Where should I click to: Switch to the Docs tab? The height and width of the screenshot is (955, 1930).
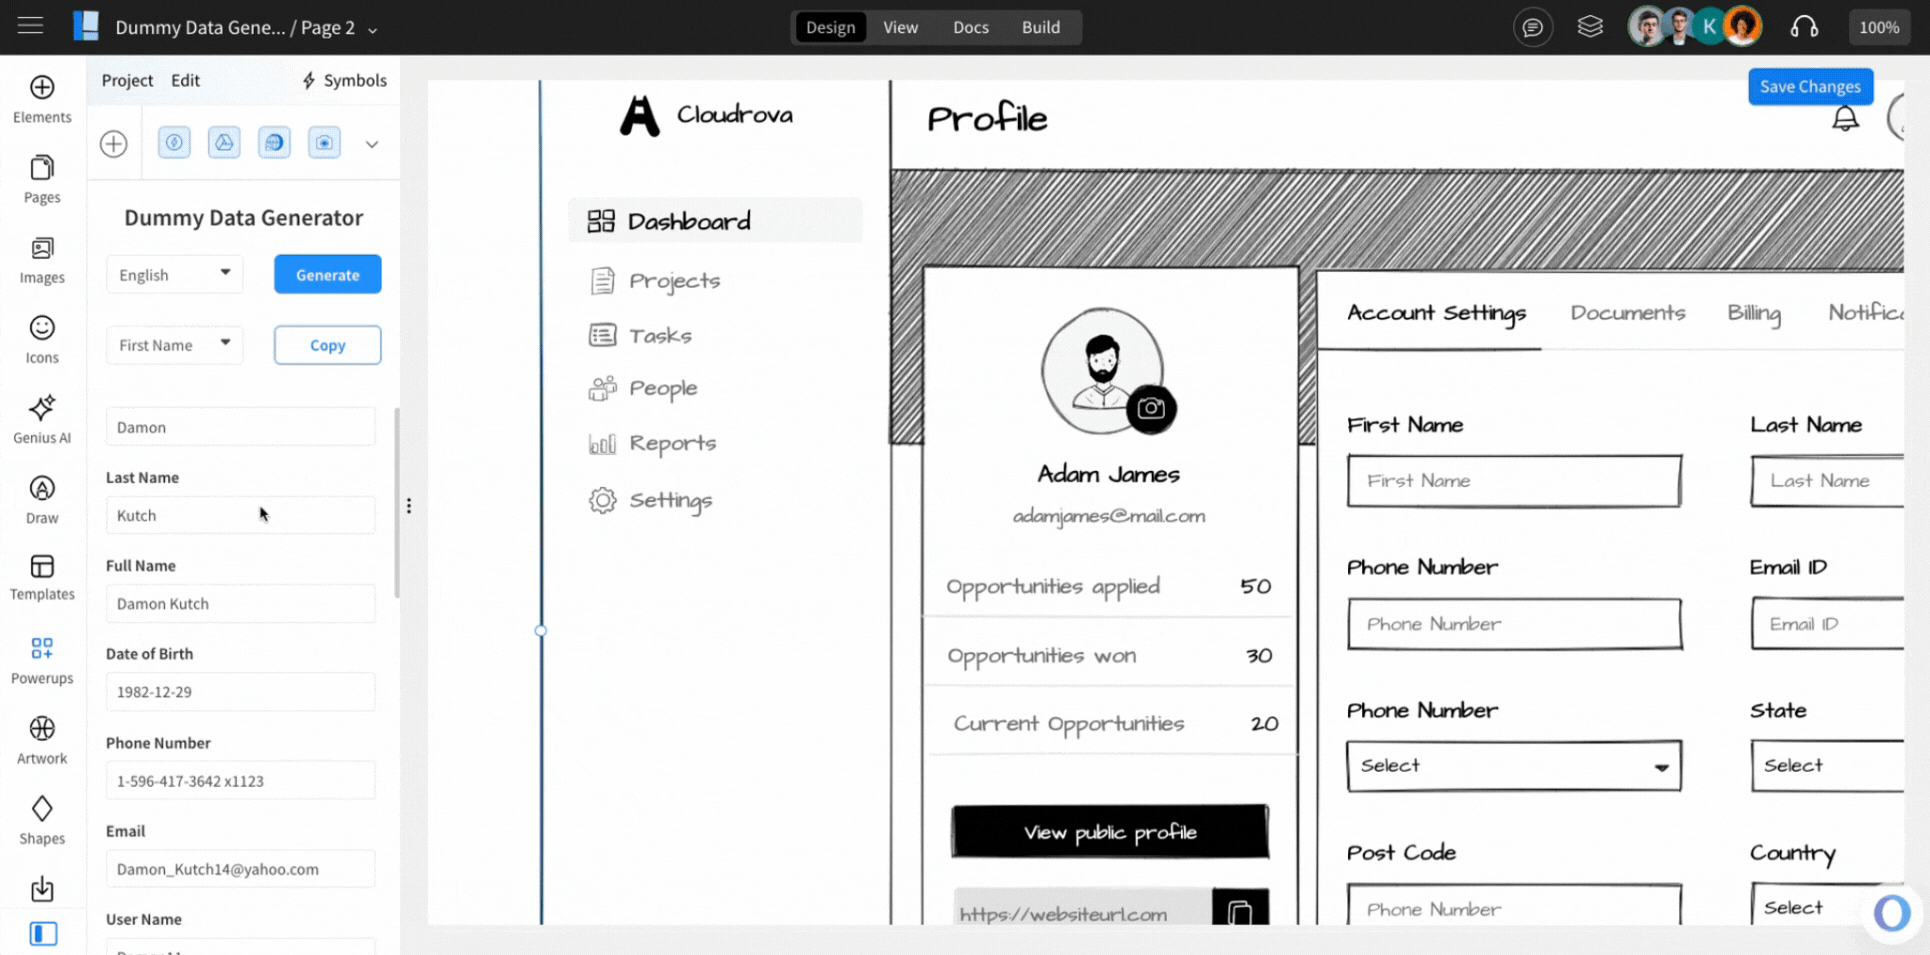970,27
